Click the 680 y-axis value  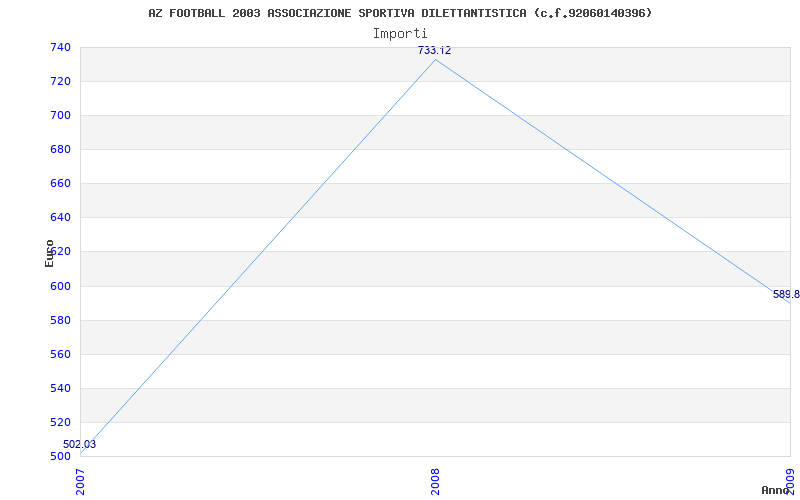coord(60,149)
